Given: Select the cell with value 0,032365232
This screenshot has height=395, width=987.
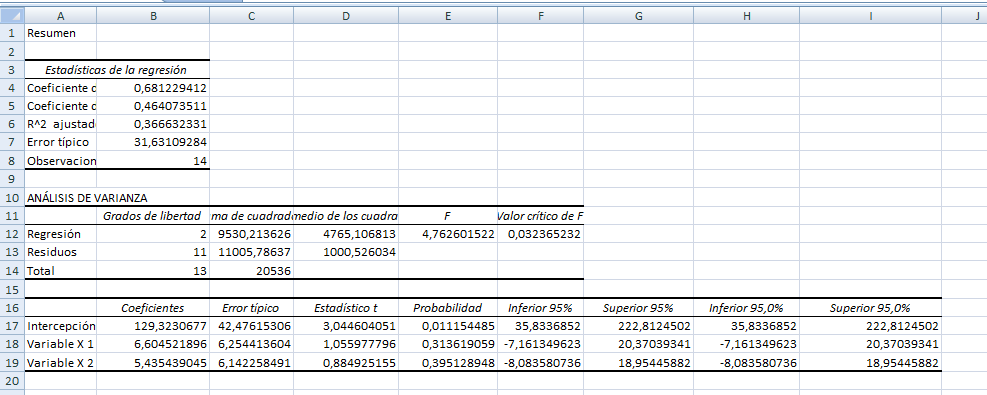Looking at the screenshot, I should (x=540, y=234).
